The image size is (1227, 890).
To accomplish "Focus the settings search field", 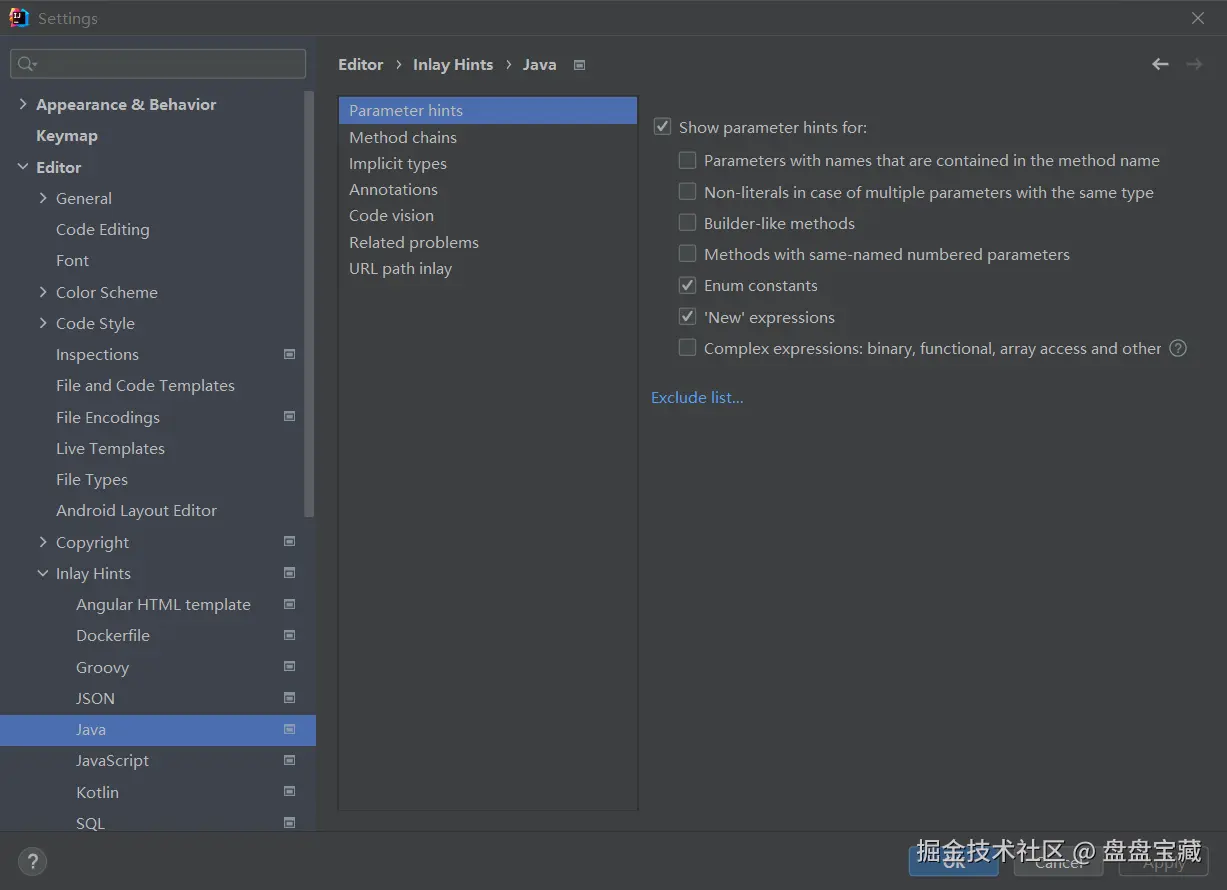I will pos(158,64).
